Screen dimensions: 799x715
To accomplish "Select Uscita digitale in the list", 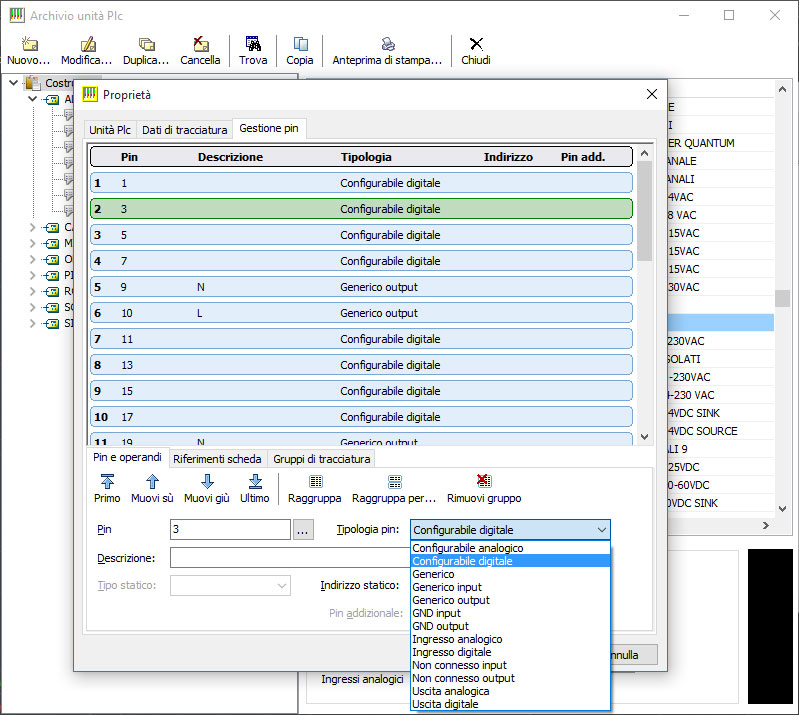I will coord(445,704).
